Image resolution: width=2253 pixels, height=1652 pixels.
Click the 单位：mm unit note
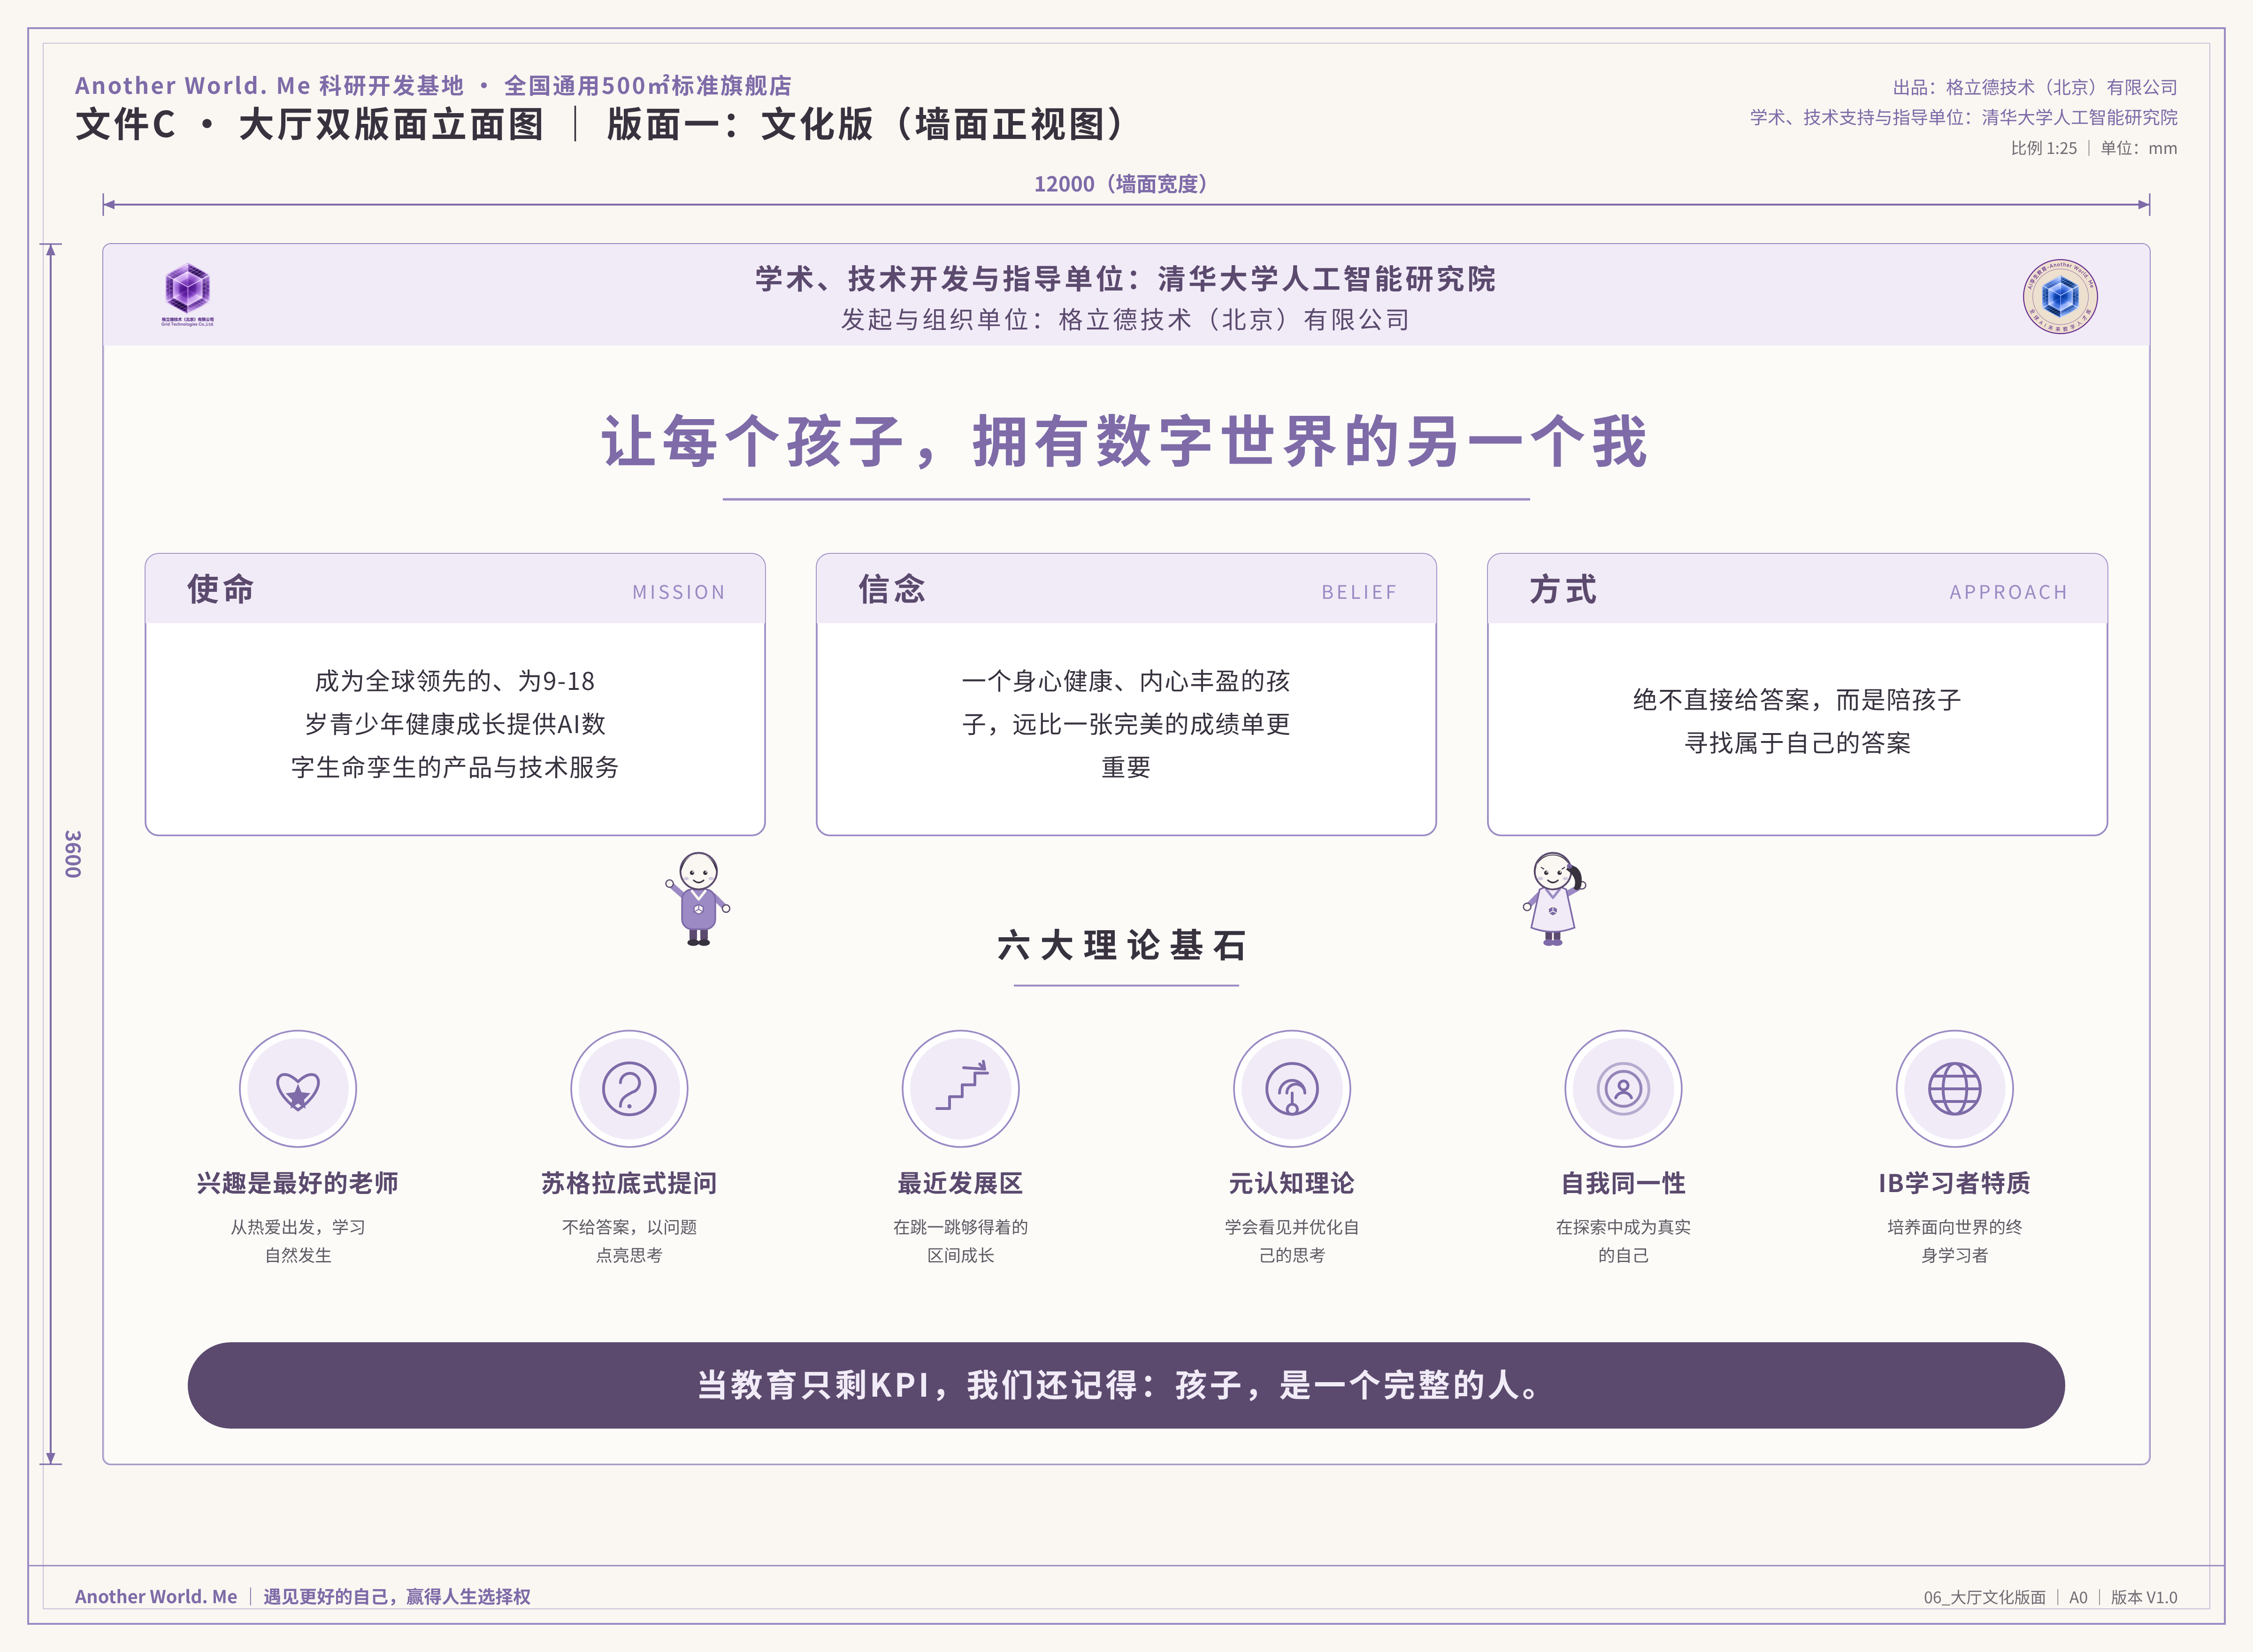tap(2139, 148)
